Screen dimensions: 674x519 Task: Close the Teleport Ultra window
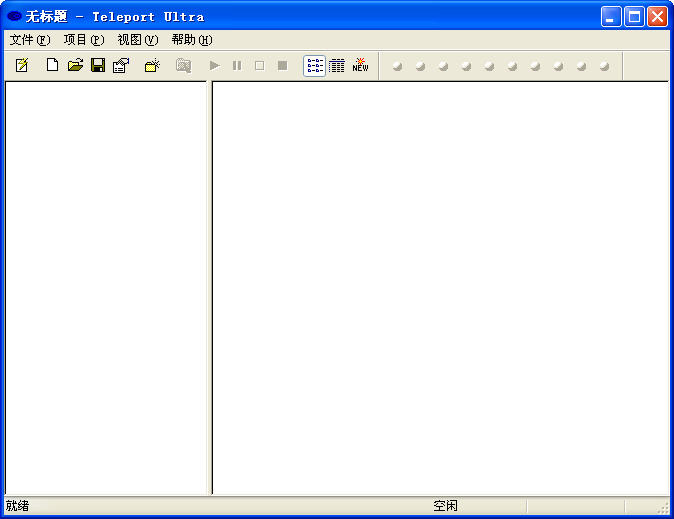click(x=657, y=17)
